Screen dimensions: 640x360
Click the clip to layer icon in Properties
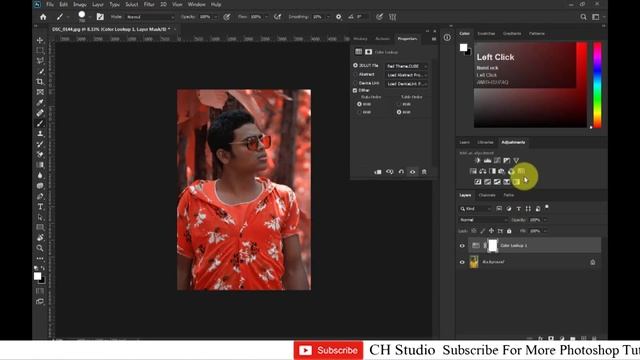(378, 172)
